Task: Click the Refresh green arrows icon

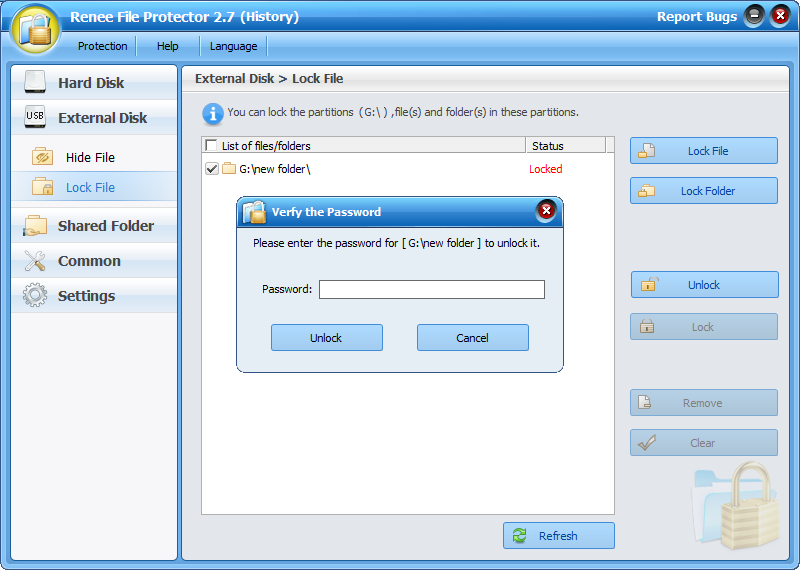Action: [519, 536]
